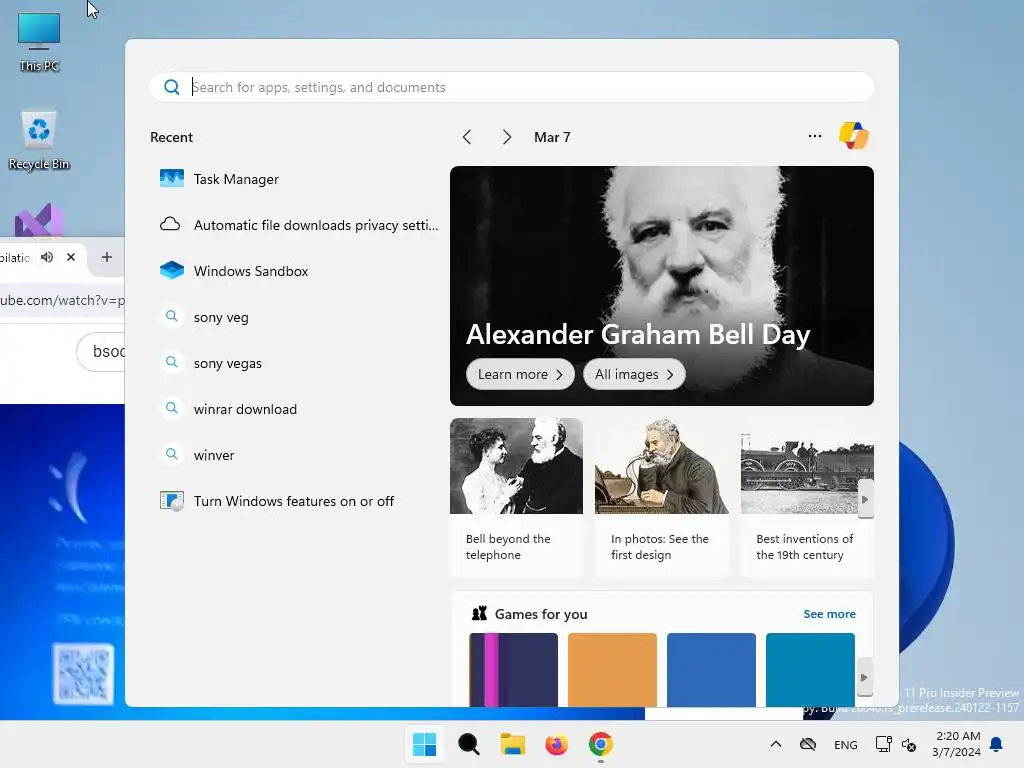
Task: Switch ENG input language
Action: click(846, 744)
